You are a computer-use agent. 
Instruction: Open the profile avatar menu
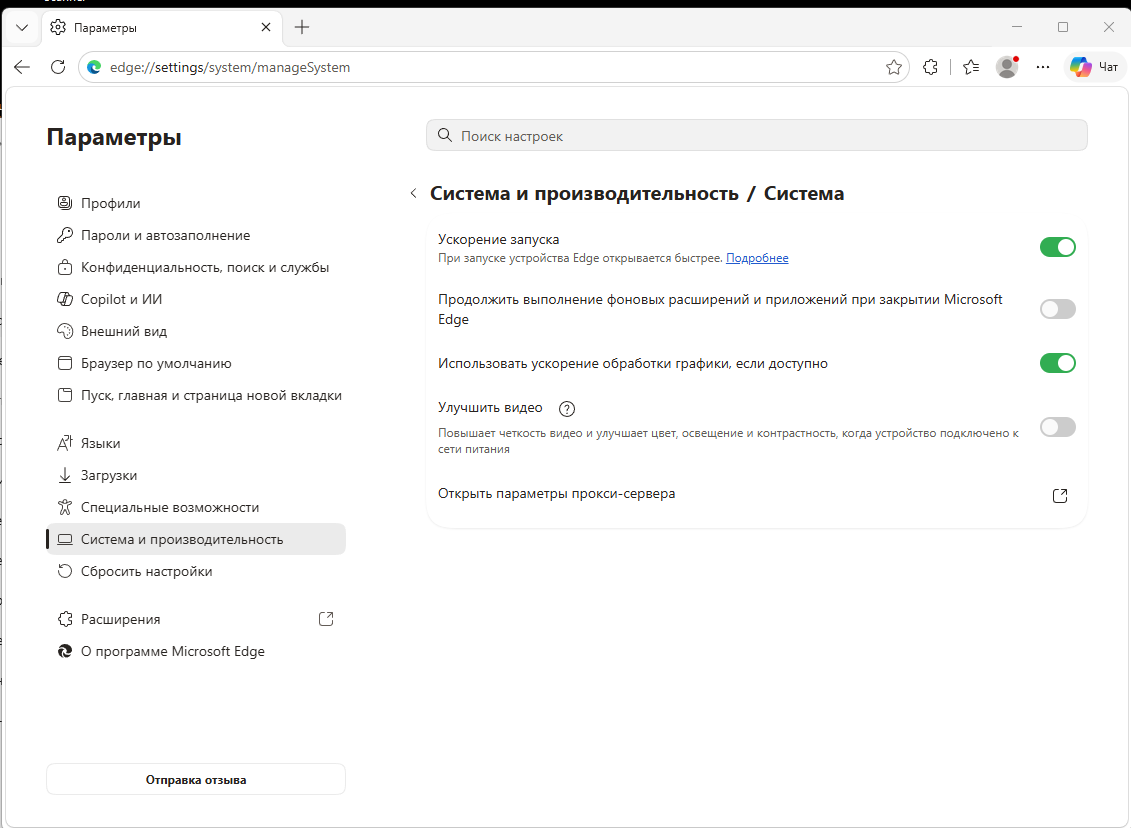click(x=1007, y=67)
